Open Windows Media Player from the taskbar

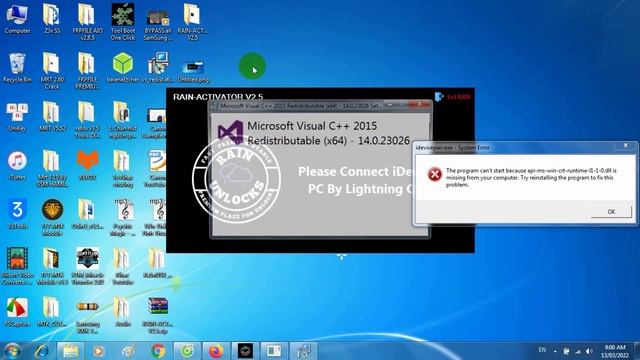pos(98,351)
